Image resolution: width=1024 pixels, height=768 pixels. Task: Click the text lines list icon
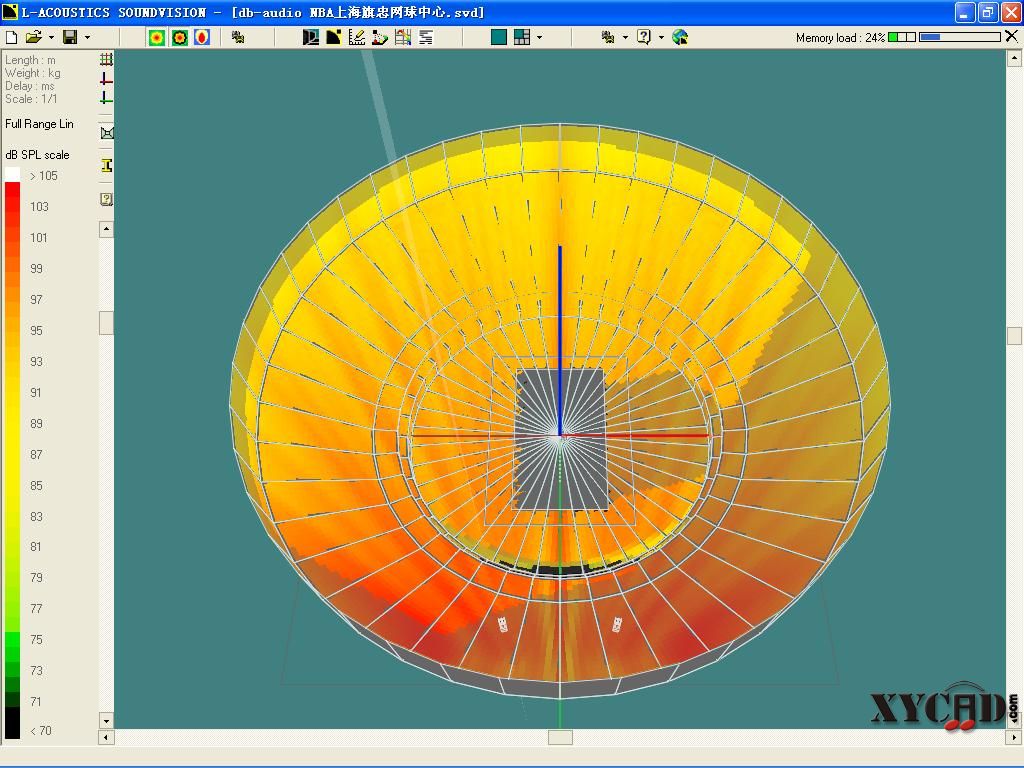(426, 37)
